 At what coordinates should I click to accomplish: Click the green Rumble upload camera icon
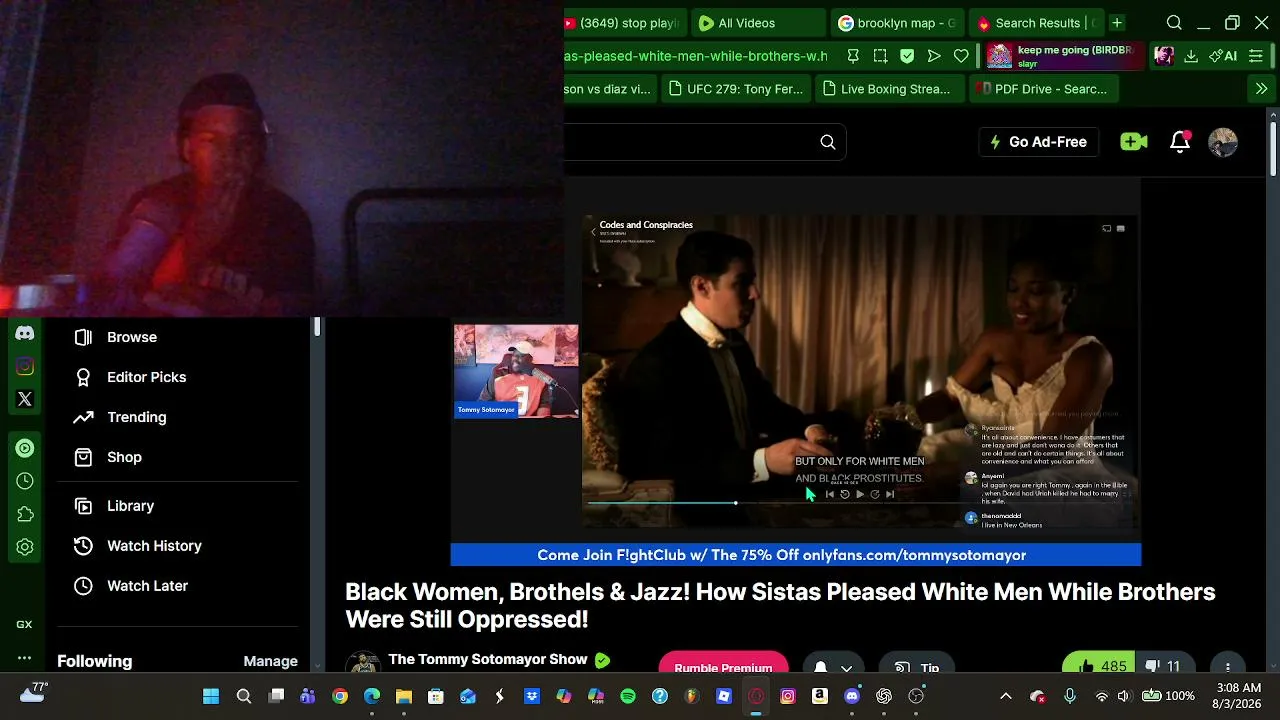click(1133, 142)
